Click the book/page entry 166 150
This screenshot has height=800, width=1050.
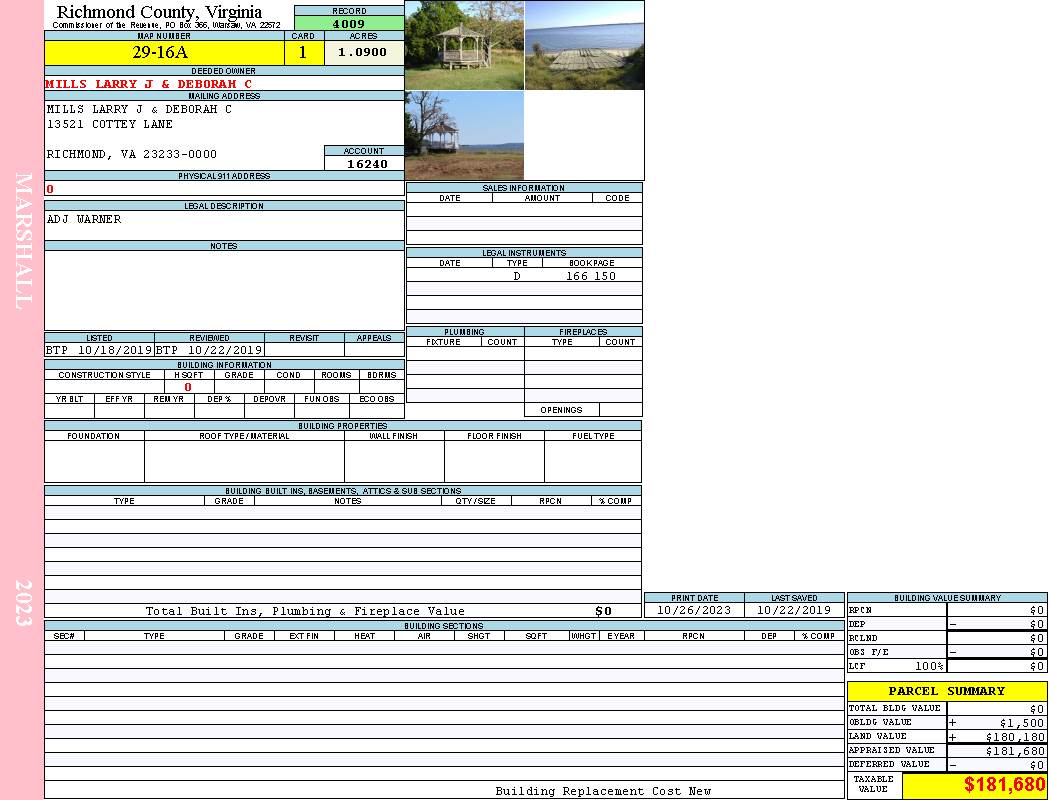[x=591, y=276]
